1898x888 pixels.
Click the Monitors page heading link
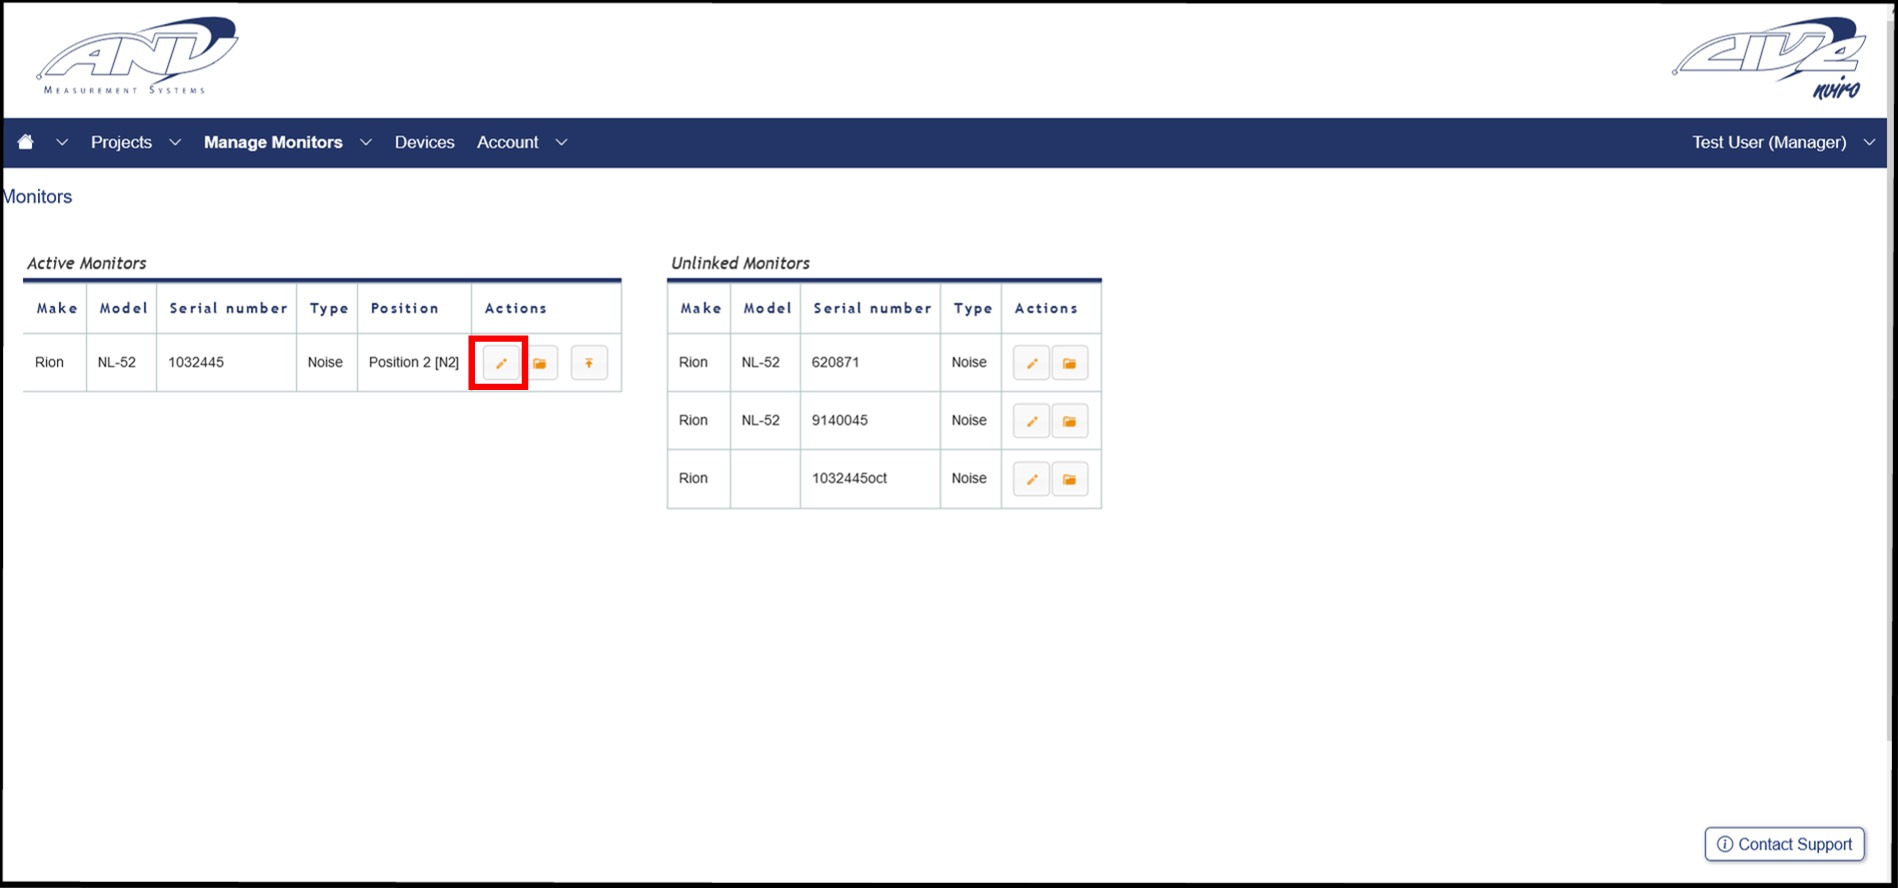tap(37, 197)
